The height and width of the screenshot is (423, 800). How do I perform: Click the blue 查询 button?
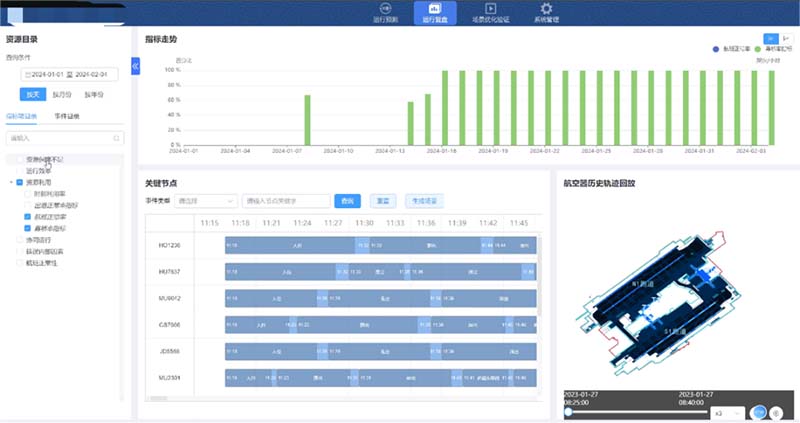tap(347, 201)
